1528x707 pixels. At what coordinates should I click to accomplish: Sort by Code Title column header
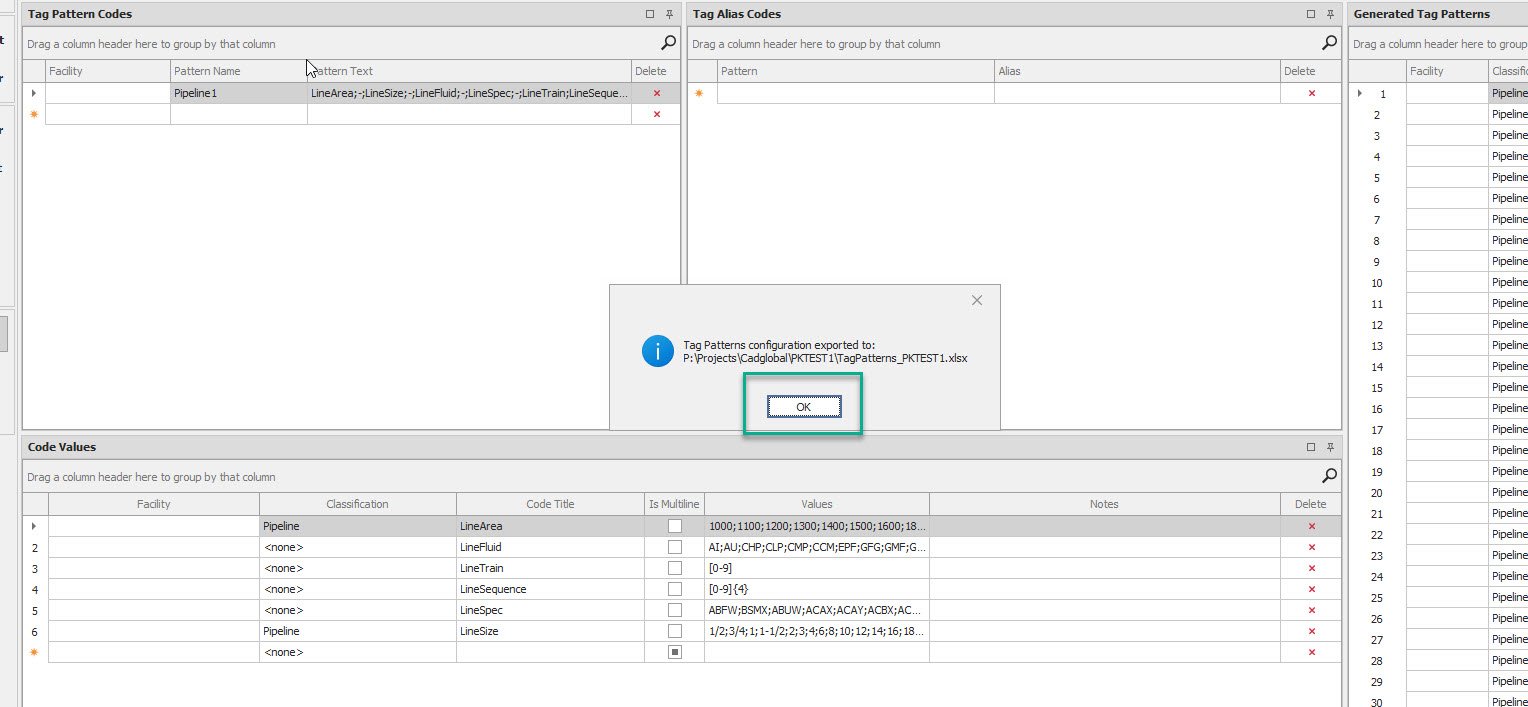[x=550, y=504]
